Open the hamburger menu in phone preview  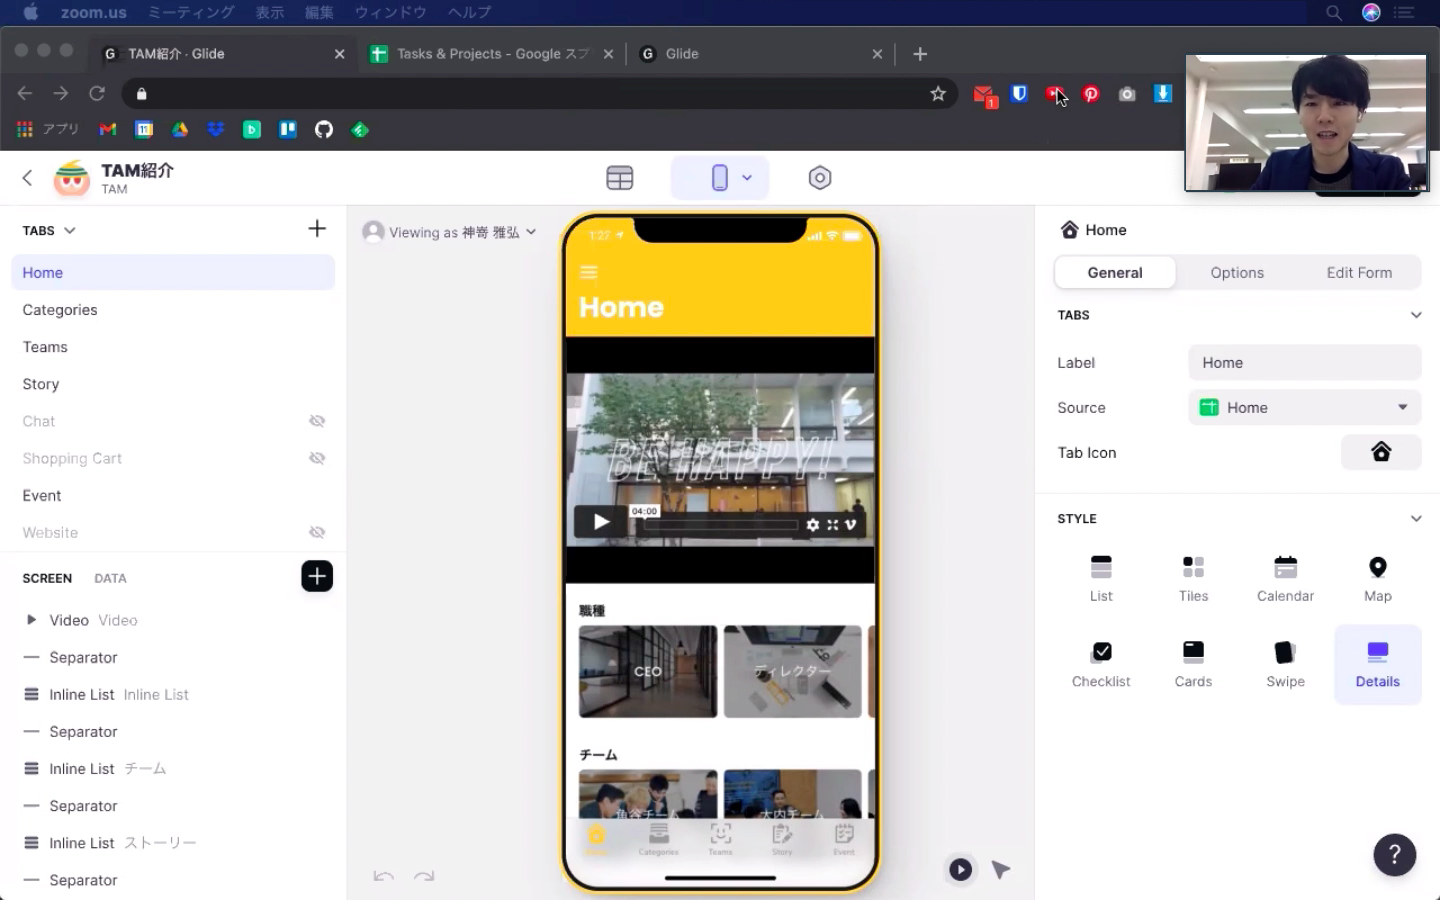[x=589, y=272]
